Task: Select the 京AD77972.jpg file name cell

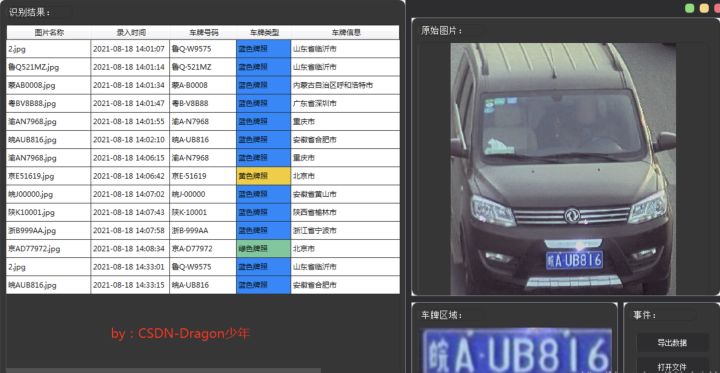Action: 49,249
